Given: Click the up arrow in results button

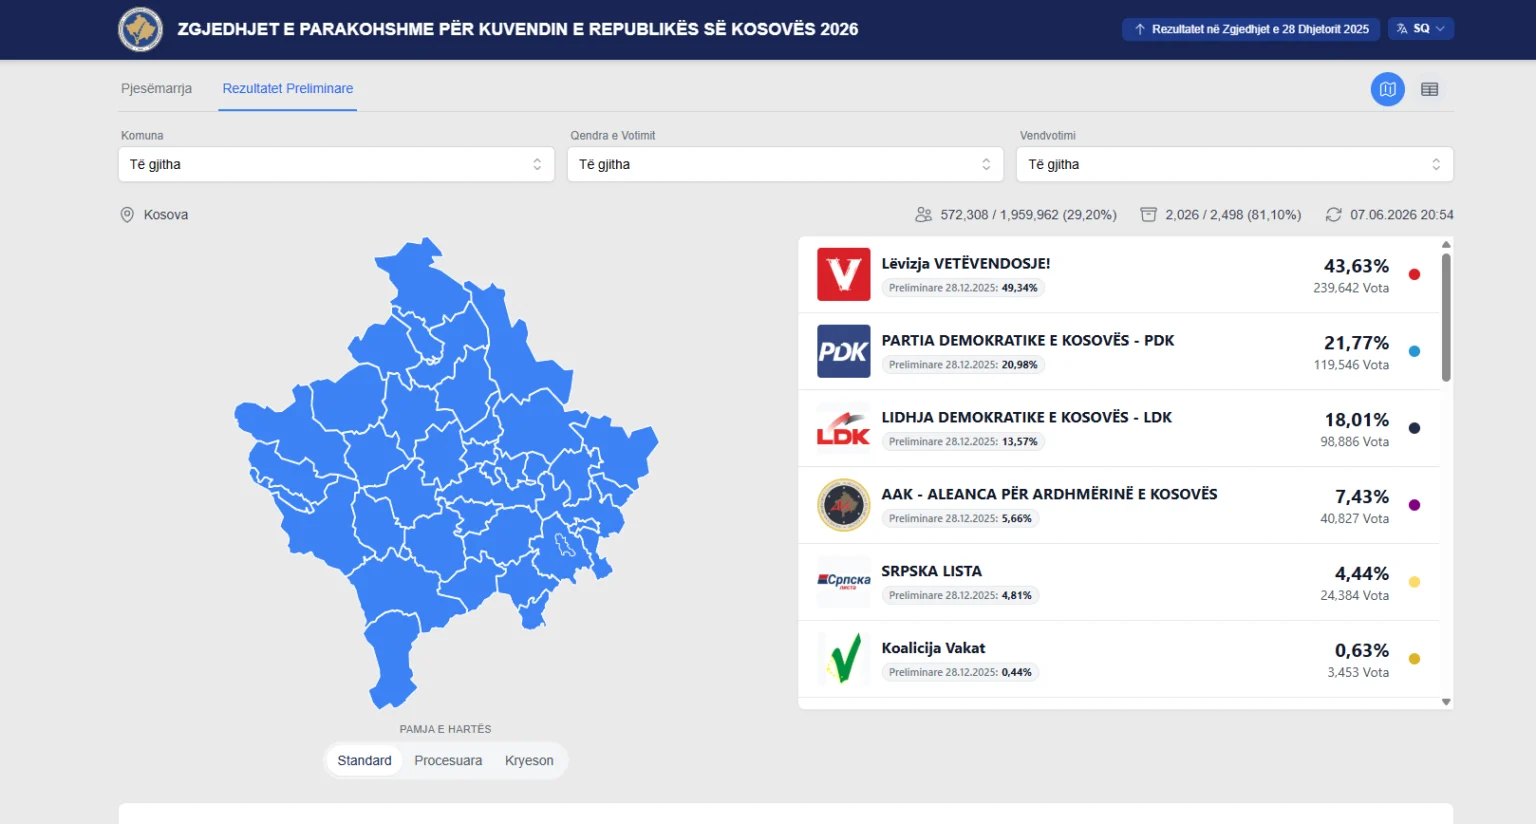Looking at the screenshot, I should click(x=1139, y=29).
